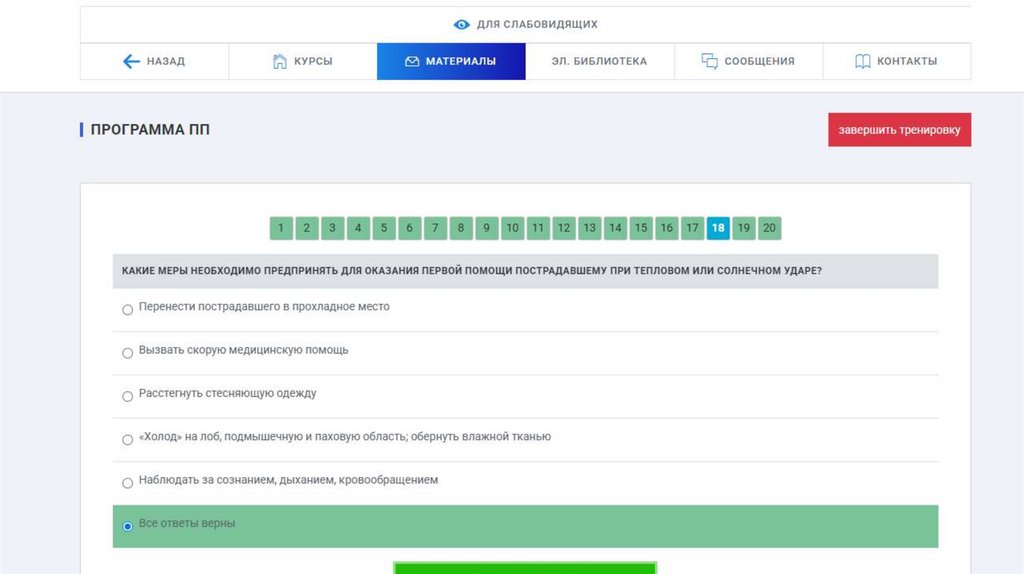Click the label text Перенести пострадавшего в прохладное место

[264, 306]
